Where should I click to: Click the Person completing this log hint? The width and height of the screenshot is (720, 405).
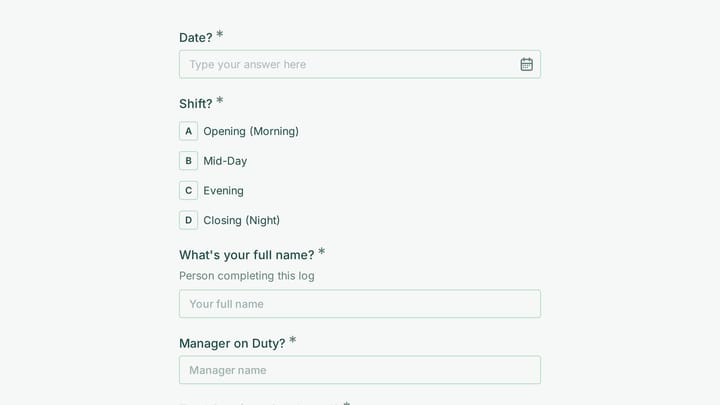(247, 276)
